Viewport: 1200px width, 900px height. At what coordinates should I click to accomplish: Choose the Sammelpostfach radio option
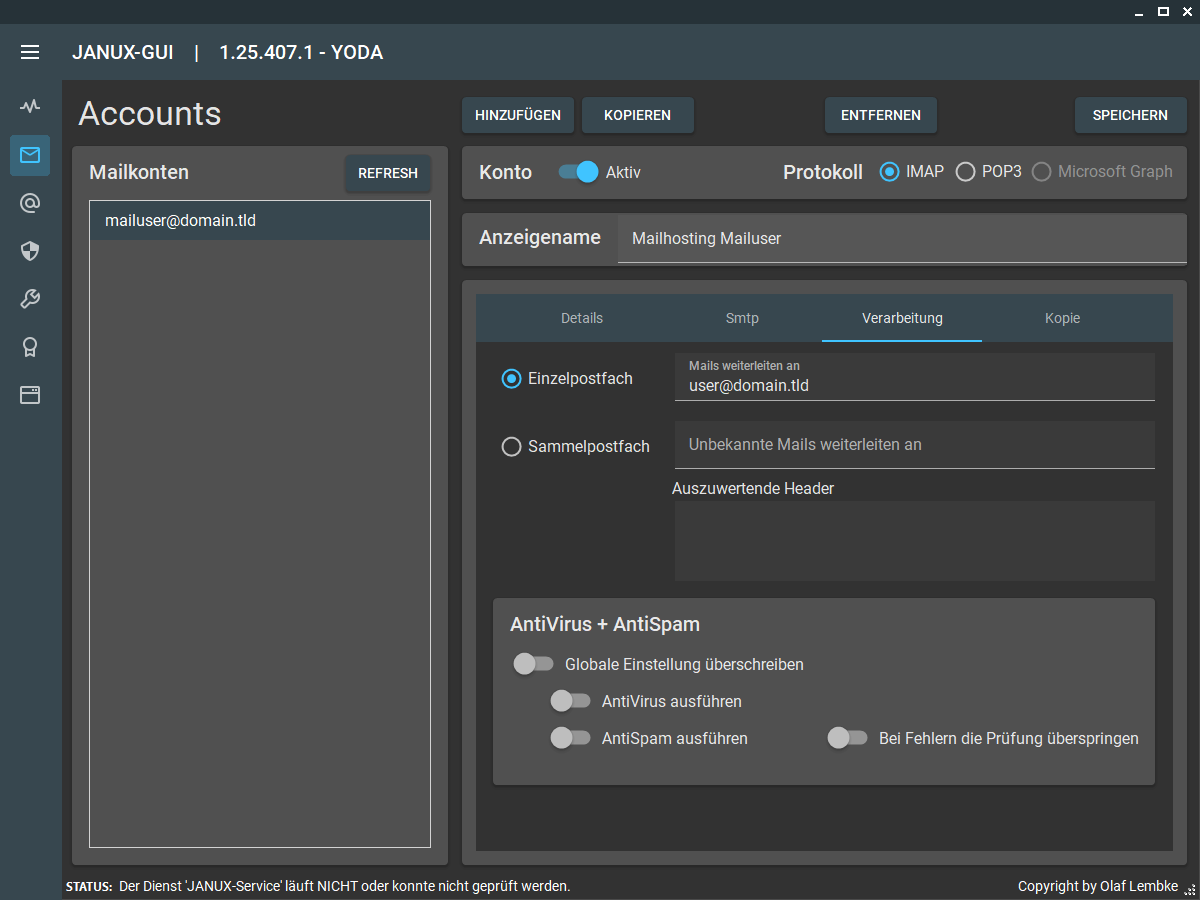pyautogui.click(x=511, y=447)
